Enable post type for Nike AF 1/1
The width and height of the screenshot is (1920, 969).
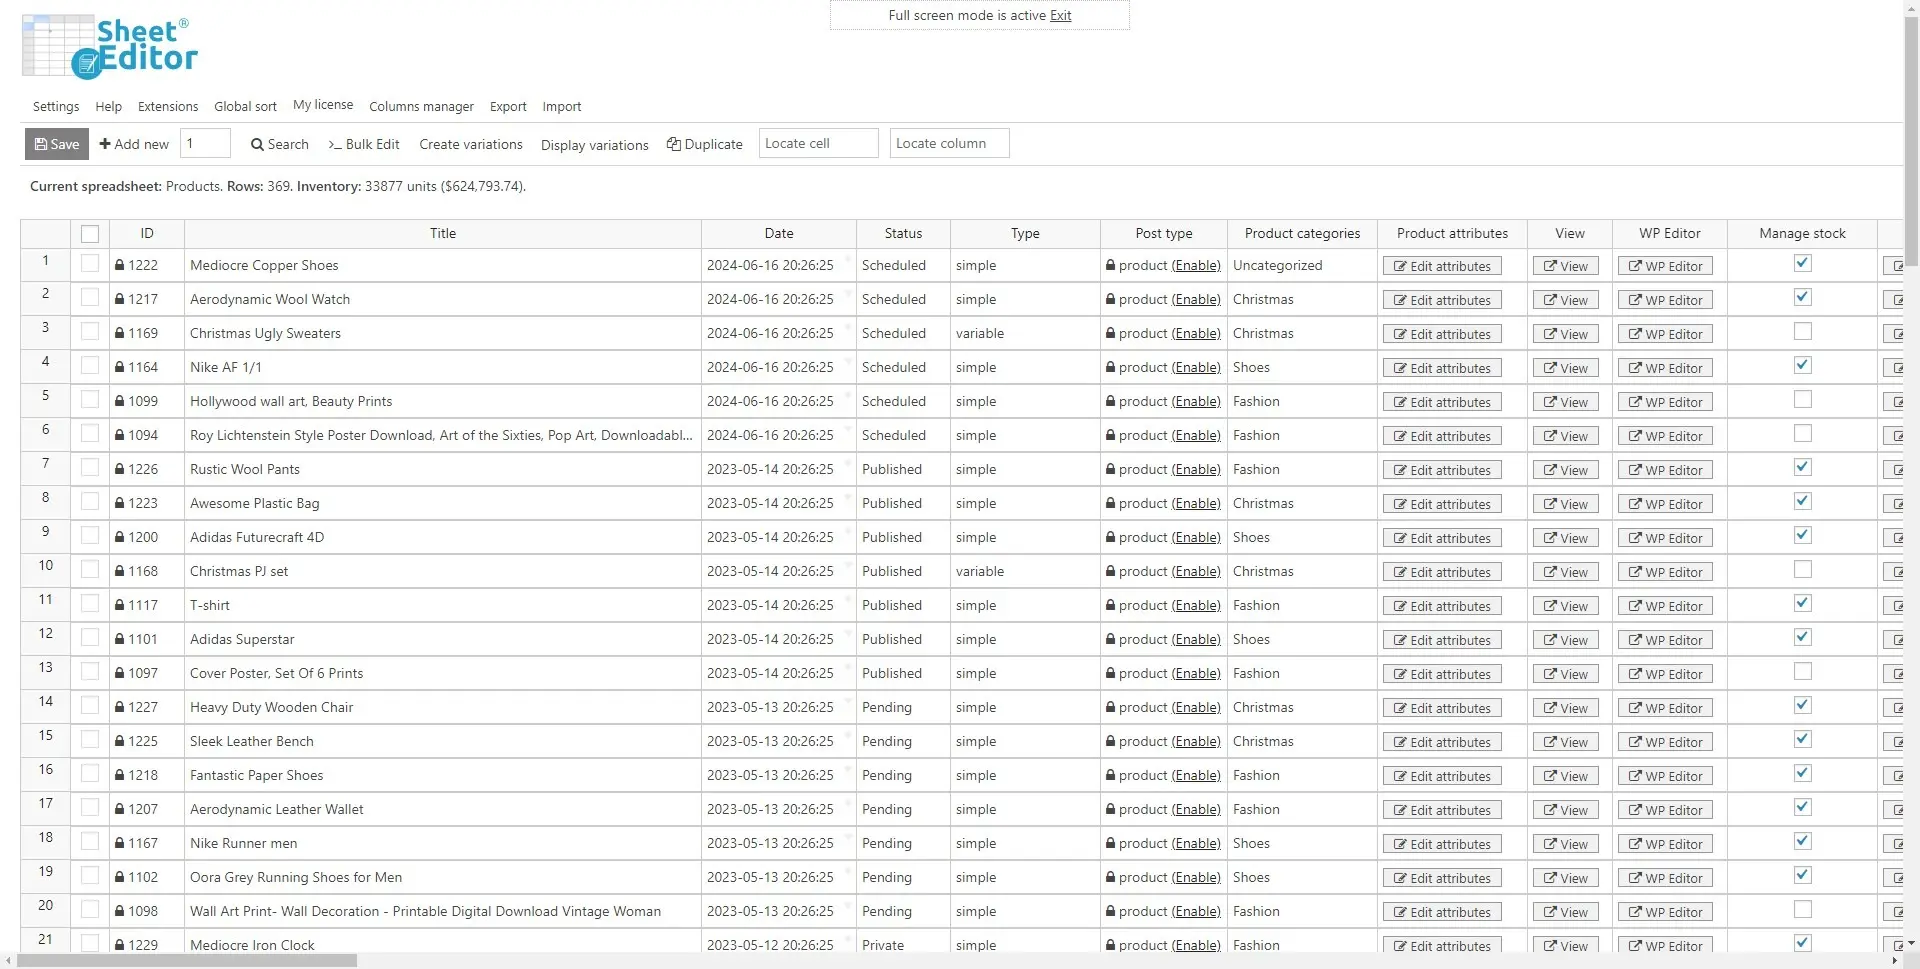[1197, 367]
